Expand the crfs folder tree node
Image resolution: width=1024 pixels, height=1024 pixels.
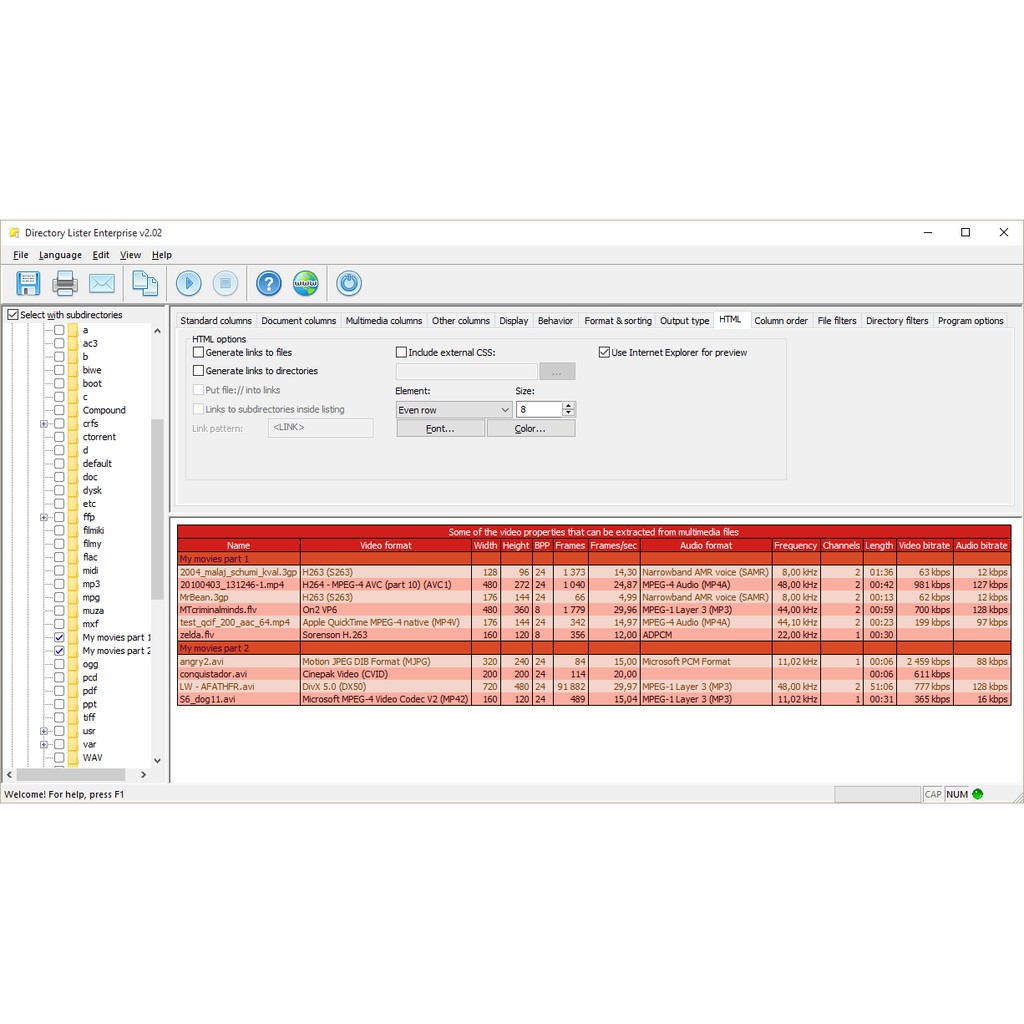pos(44,424)
